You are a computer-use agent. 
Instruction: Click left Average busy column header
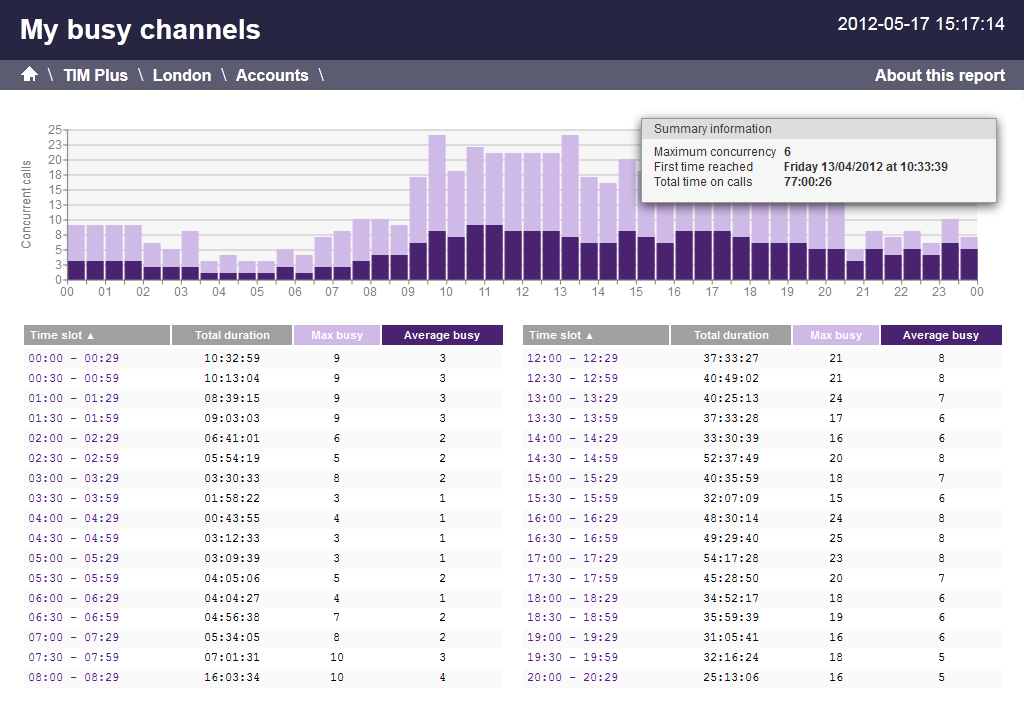pos(442,335)
